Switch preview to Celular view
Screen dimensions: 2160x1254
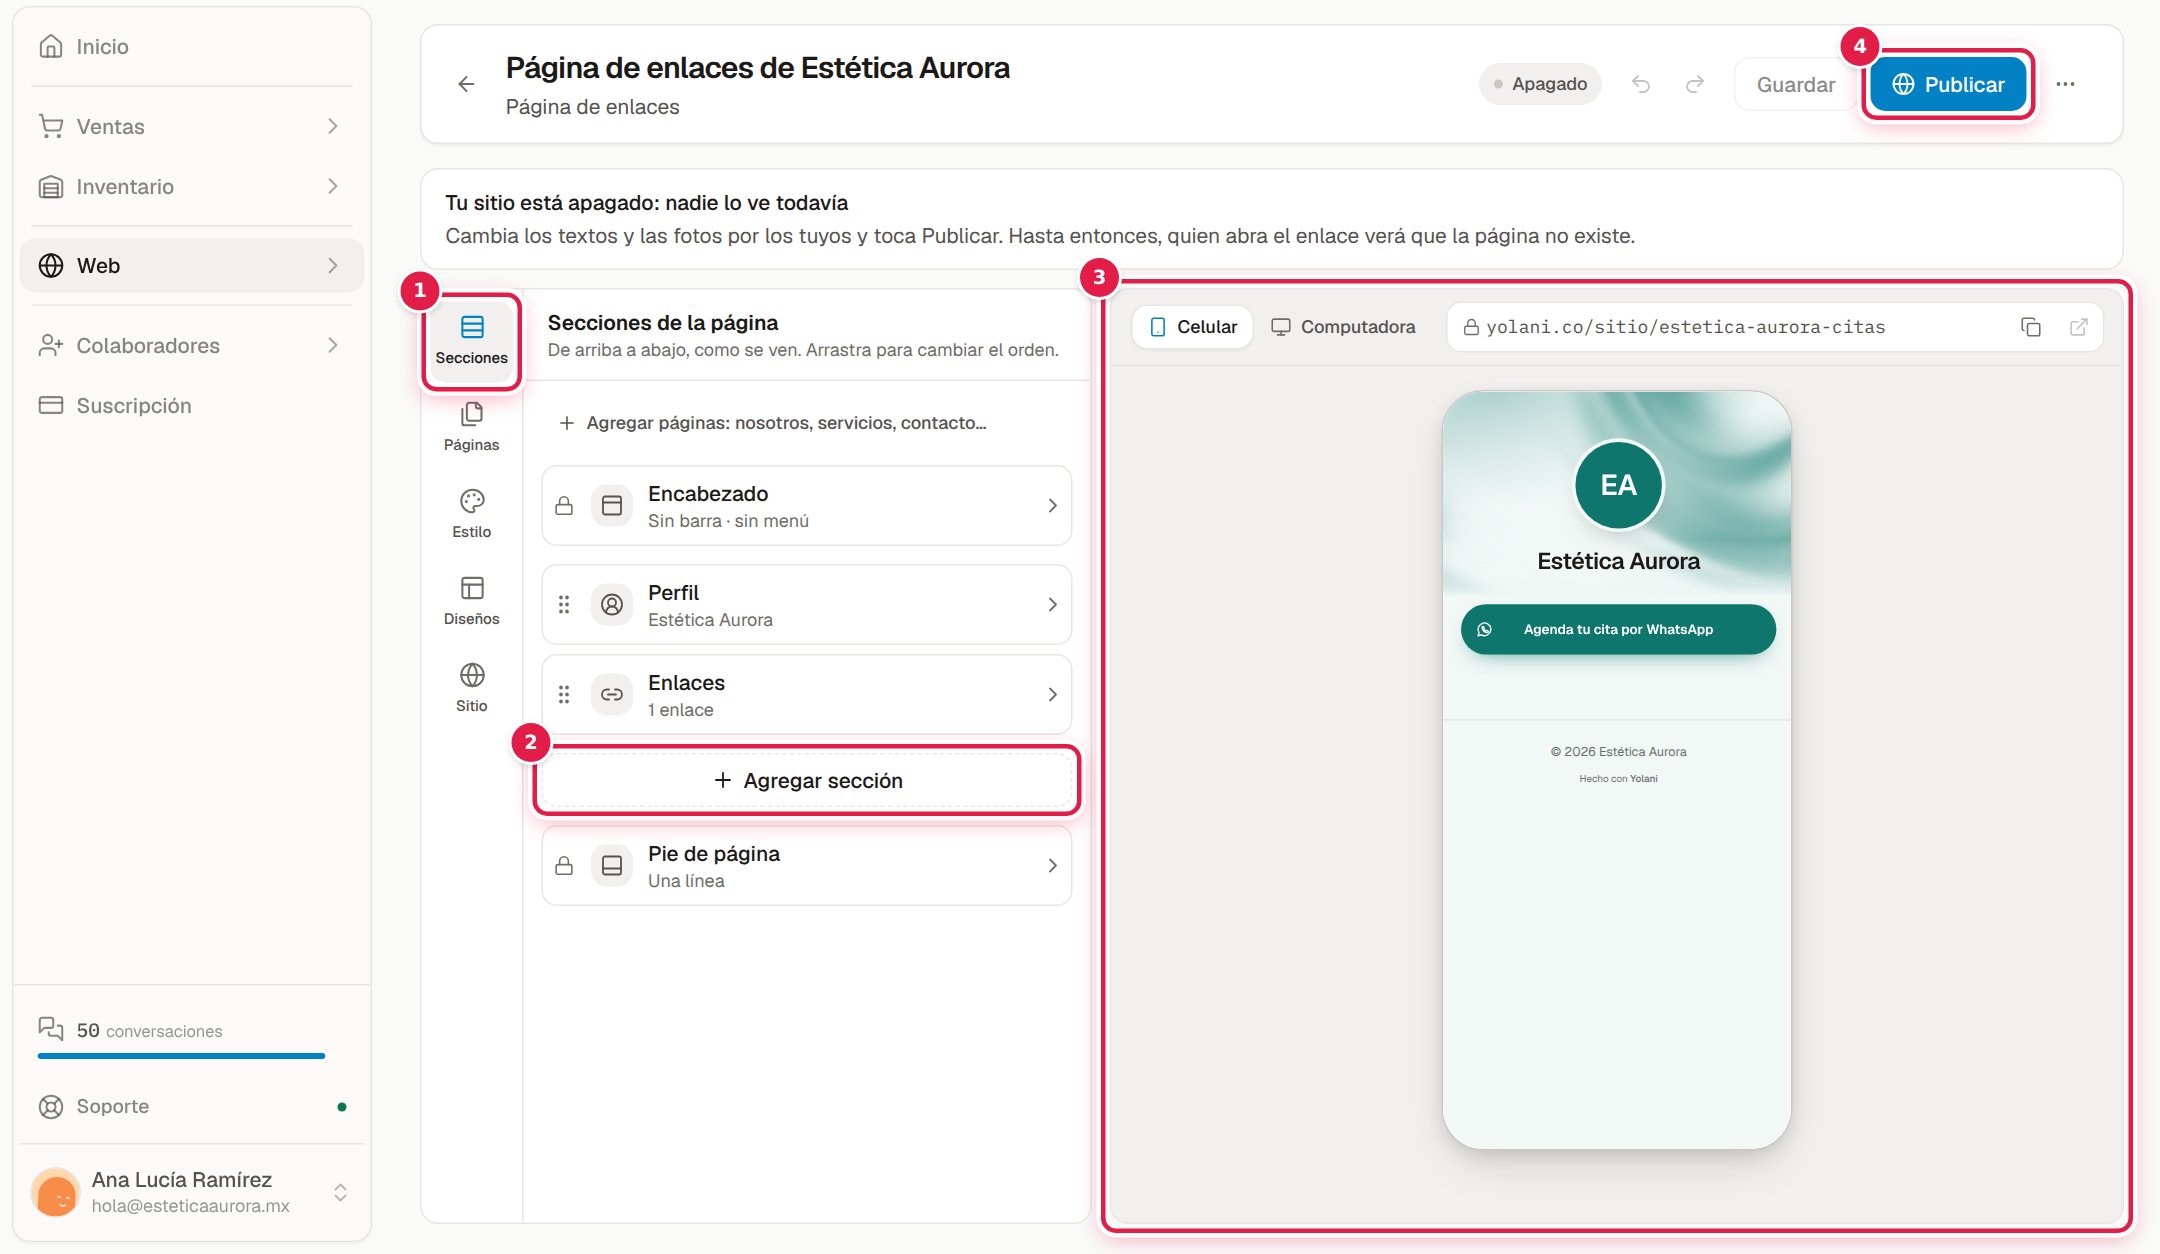[x=1193, y=327]
